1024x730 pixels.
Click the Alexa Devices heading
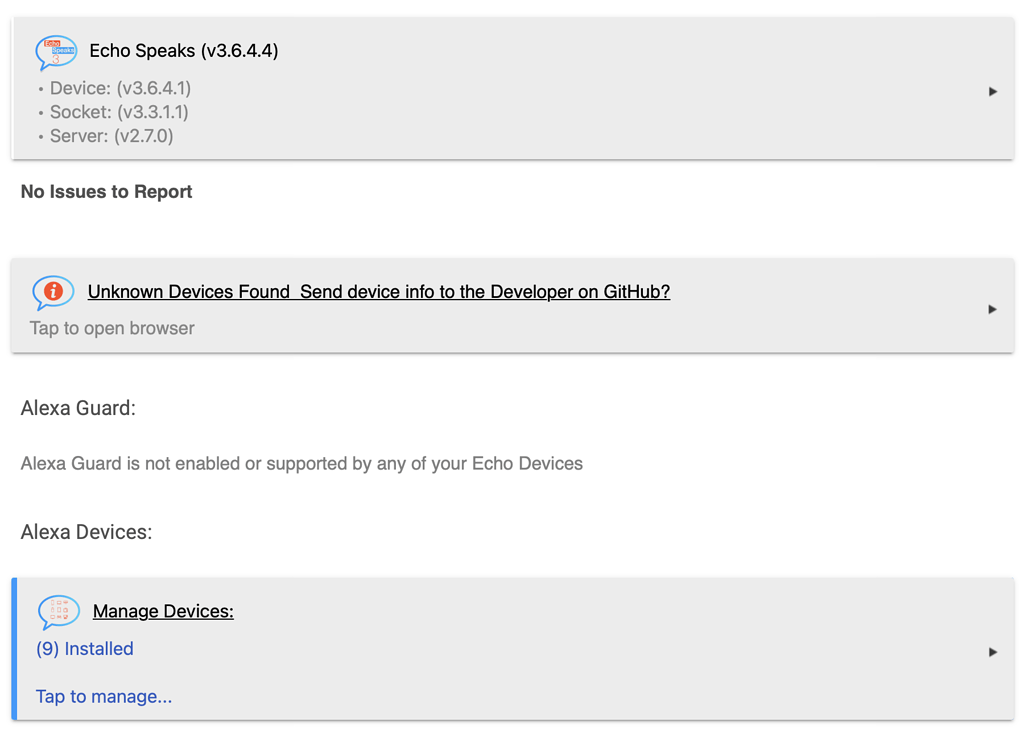(86, 532)
